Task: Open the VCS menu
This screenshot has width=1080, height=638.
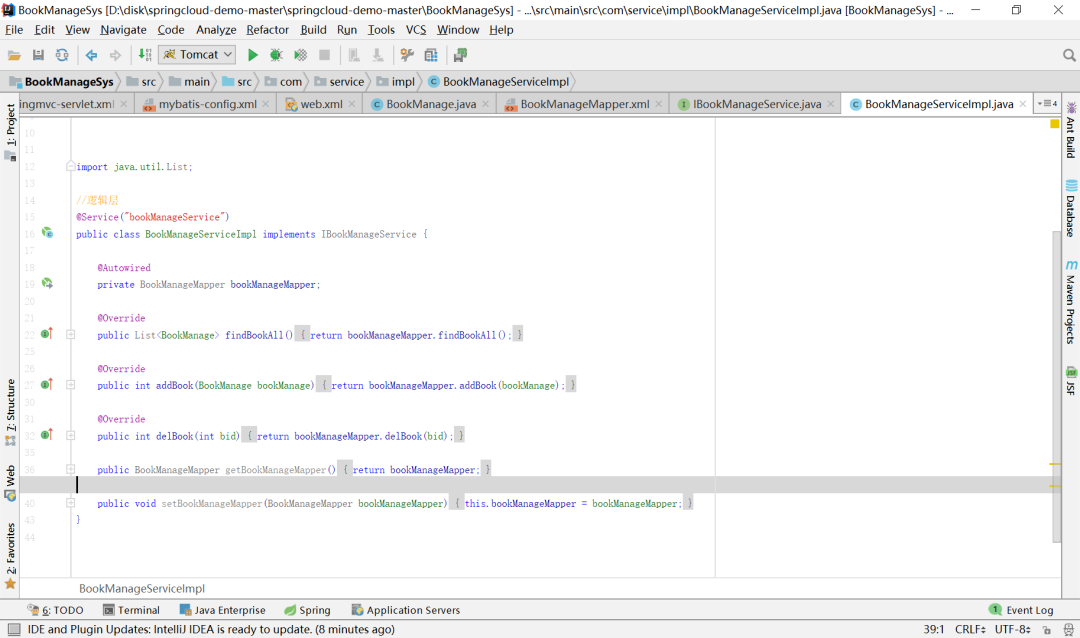Action: click(x=416, y=30)
